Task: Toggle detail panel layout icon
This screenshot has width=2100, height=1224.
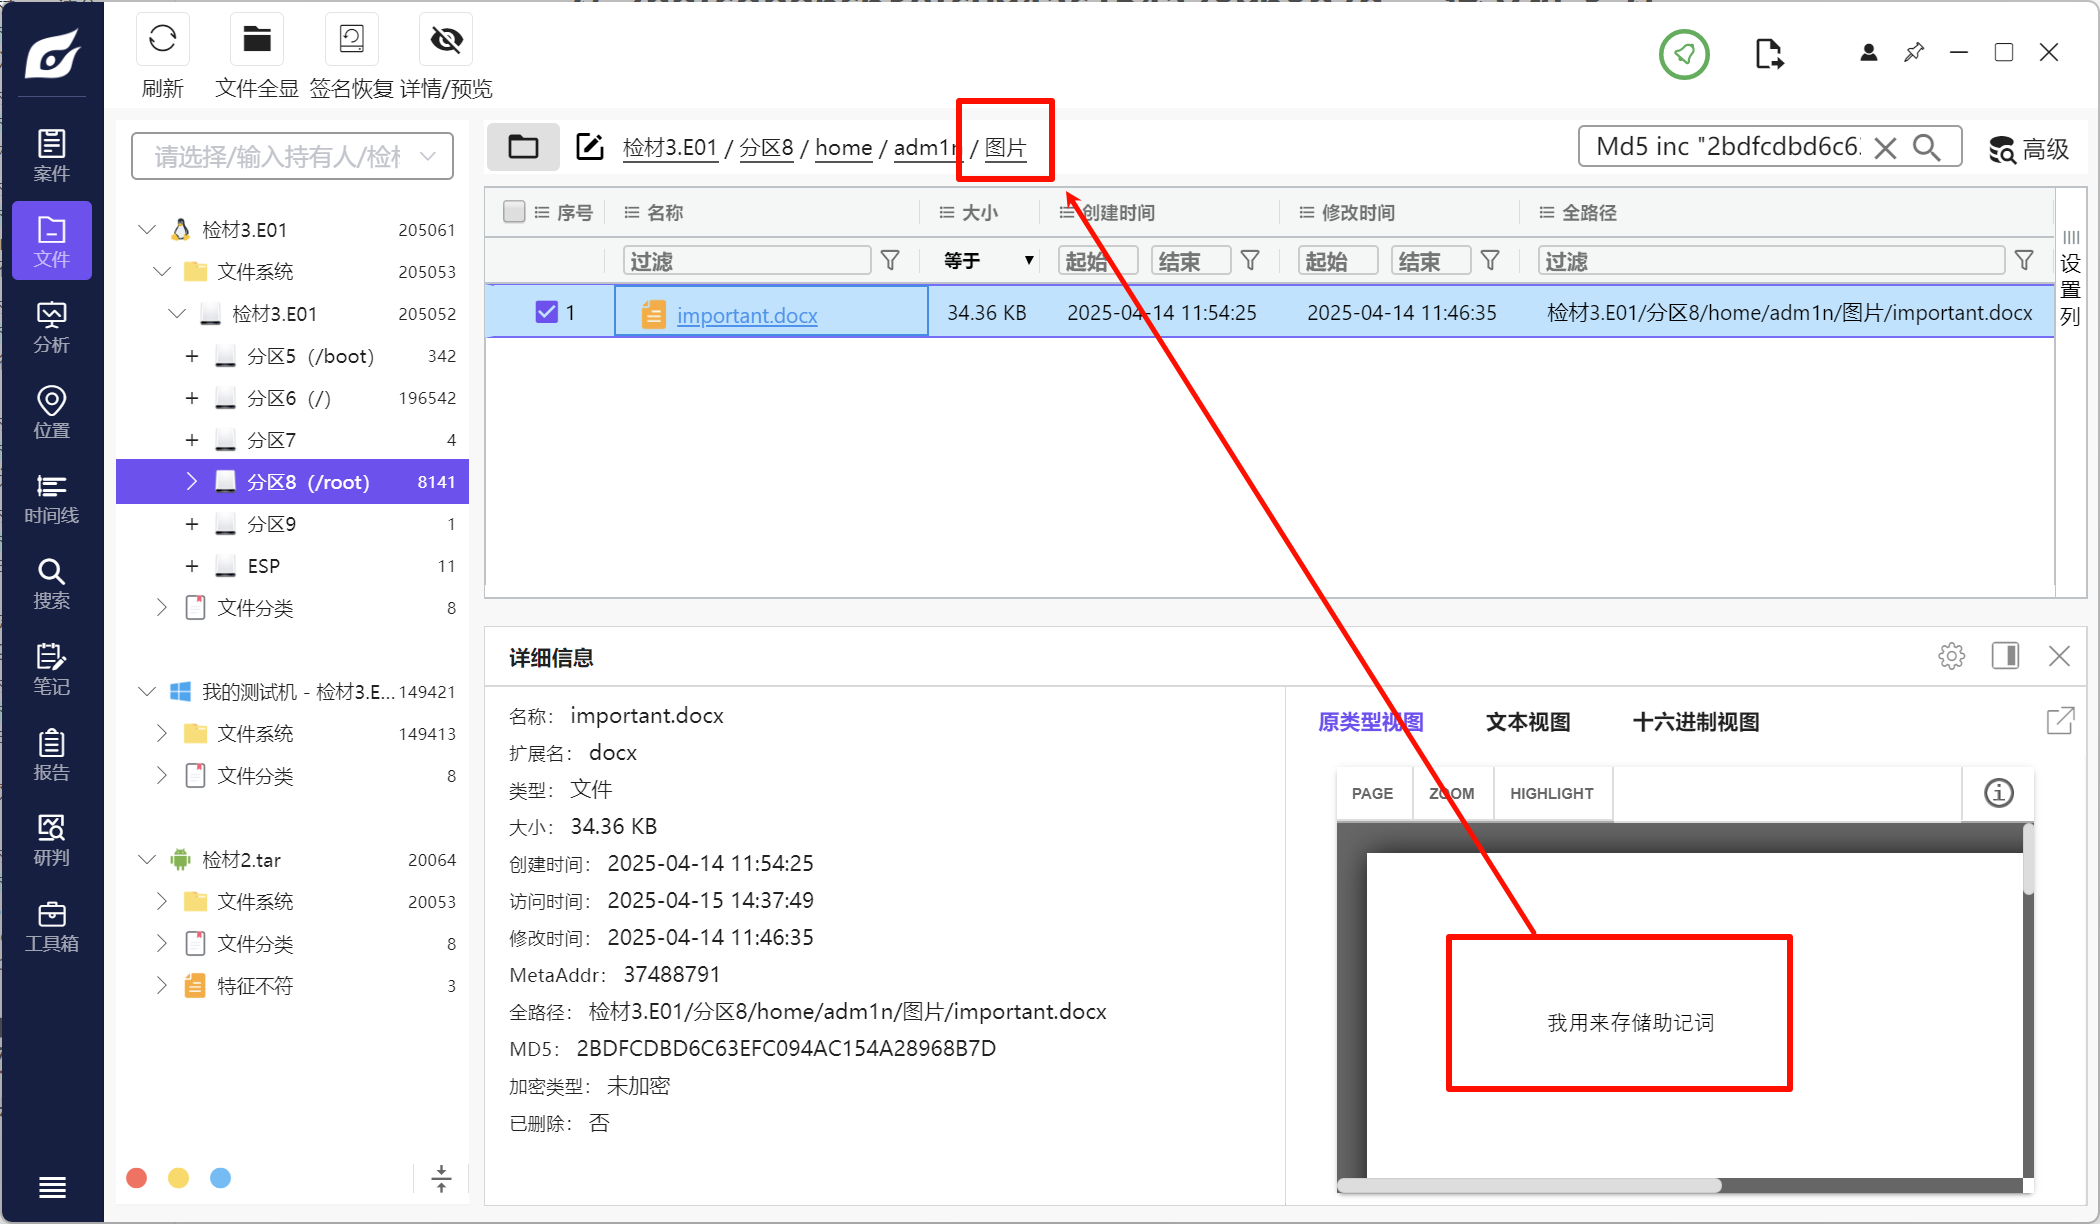Action: coord(2005,656)
